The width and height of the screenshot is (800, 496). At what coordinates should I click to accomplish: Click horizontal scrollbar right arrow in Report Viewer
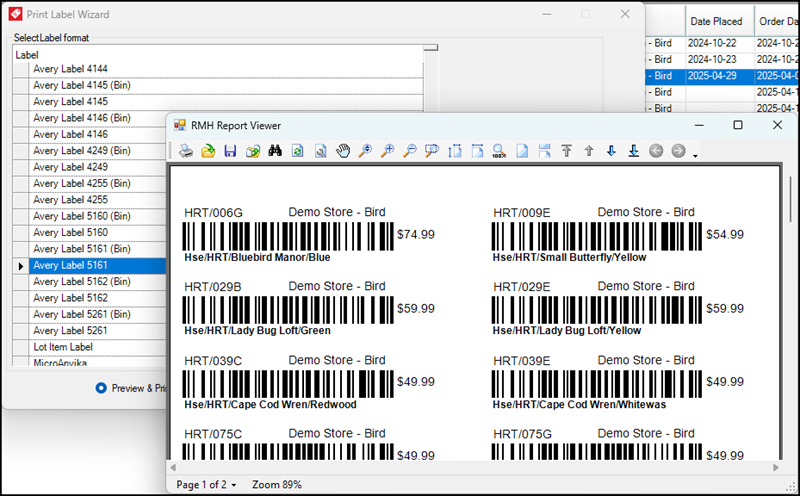tap(776, 467)
